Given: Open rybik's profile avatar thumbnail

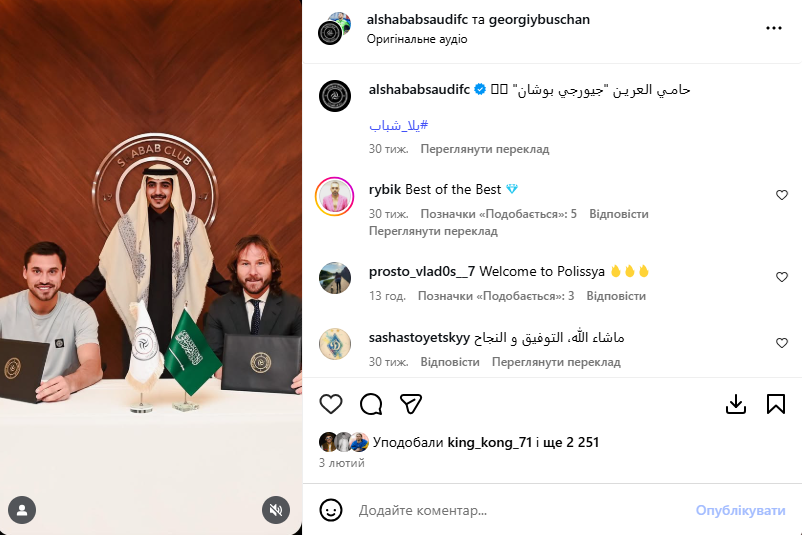Looking at the screenshot, I should click(335, 196).
